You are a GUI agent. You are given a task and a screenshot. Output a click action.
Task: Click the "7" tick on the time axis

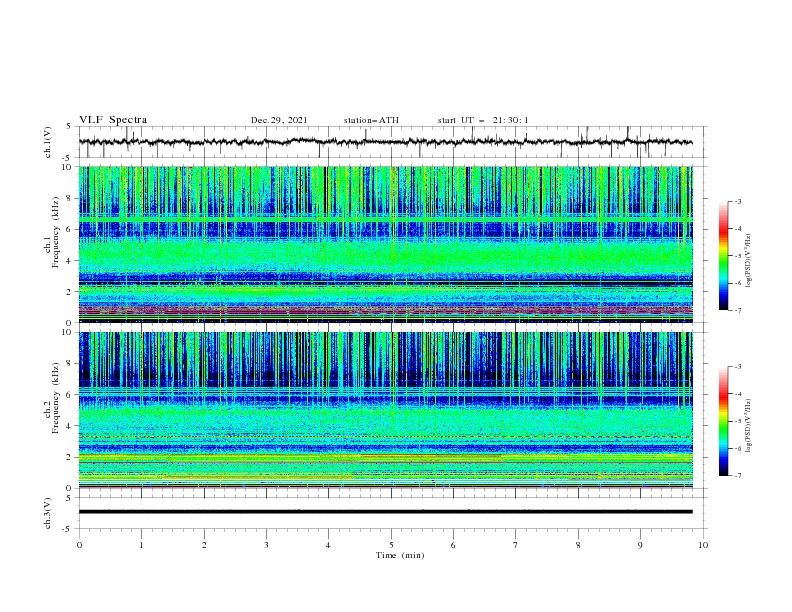pyautogui.click(x=515, y=545)
